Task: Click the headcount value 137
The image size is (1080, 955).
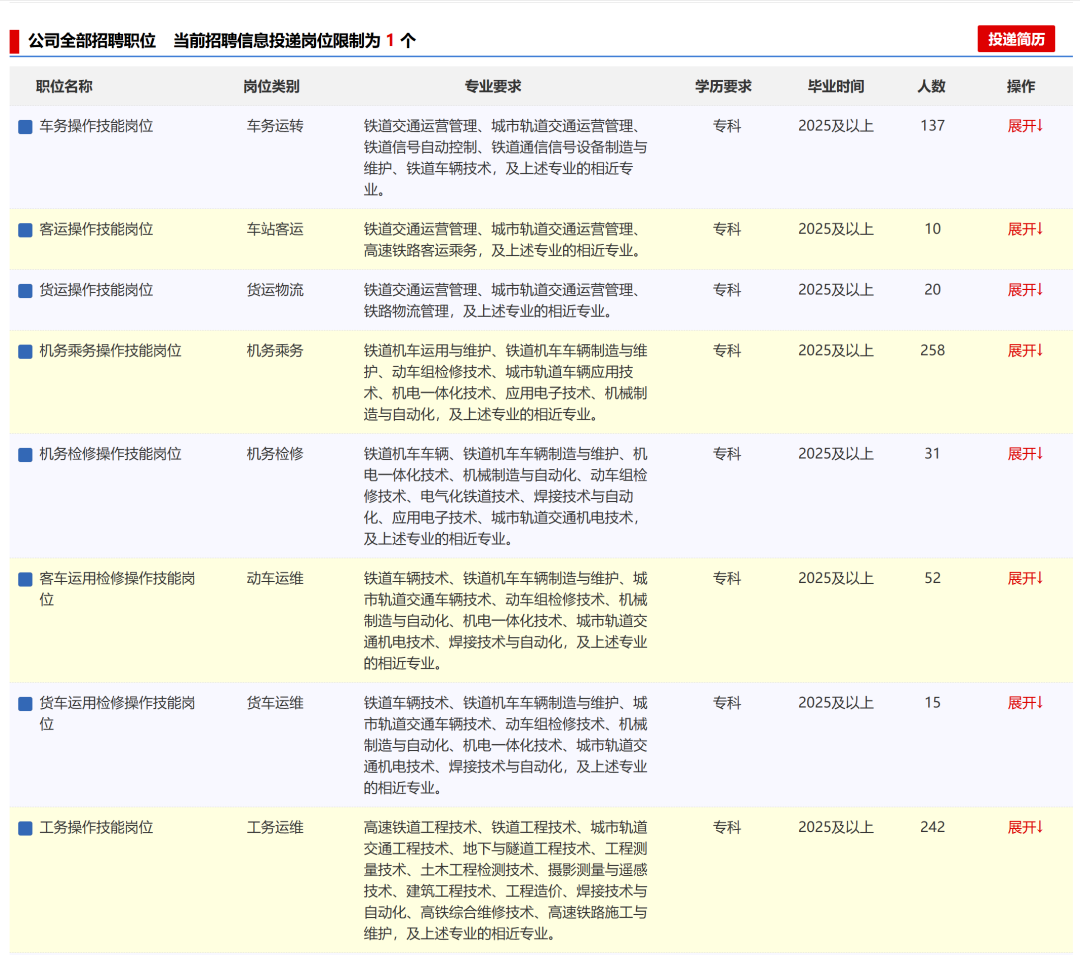Action: (x=933, y=126)
